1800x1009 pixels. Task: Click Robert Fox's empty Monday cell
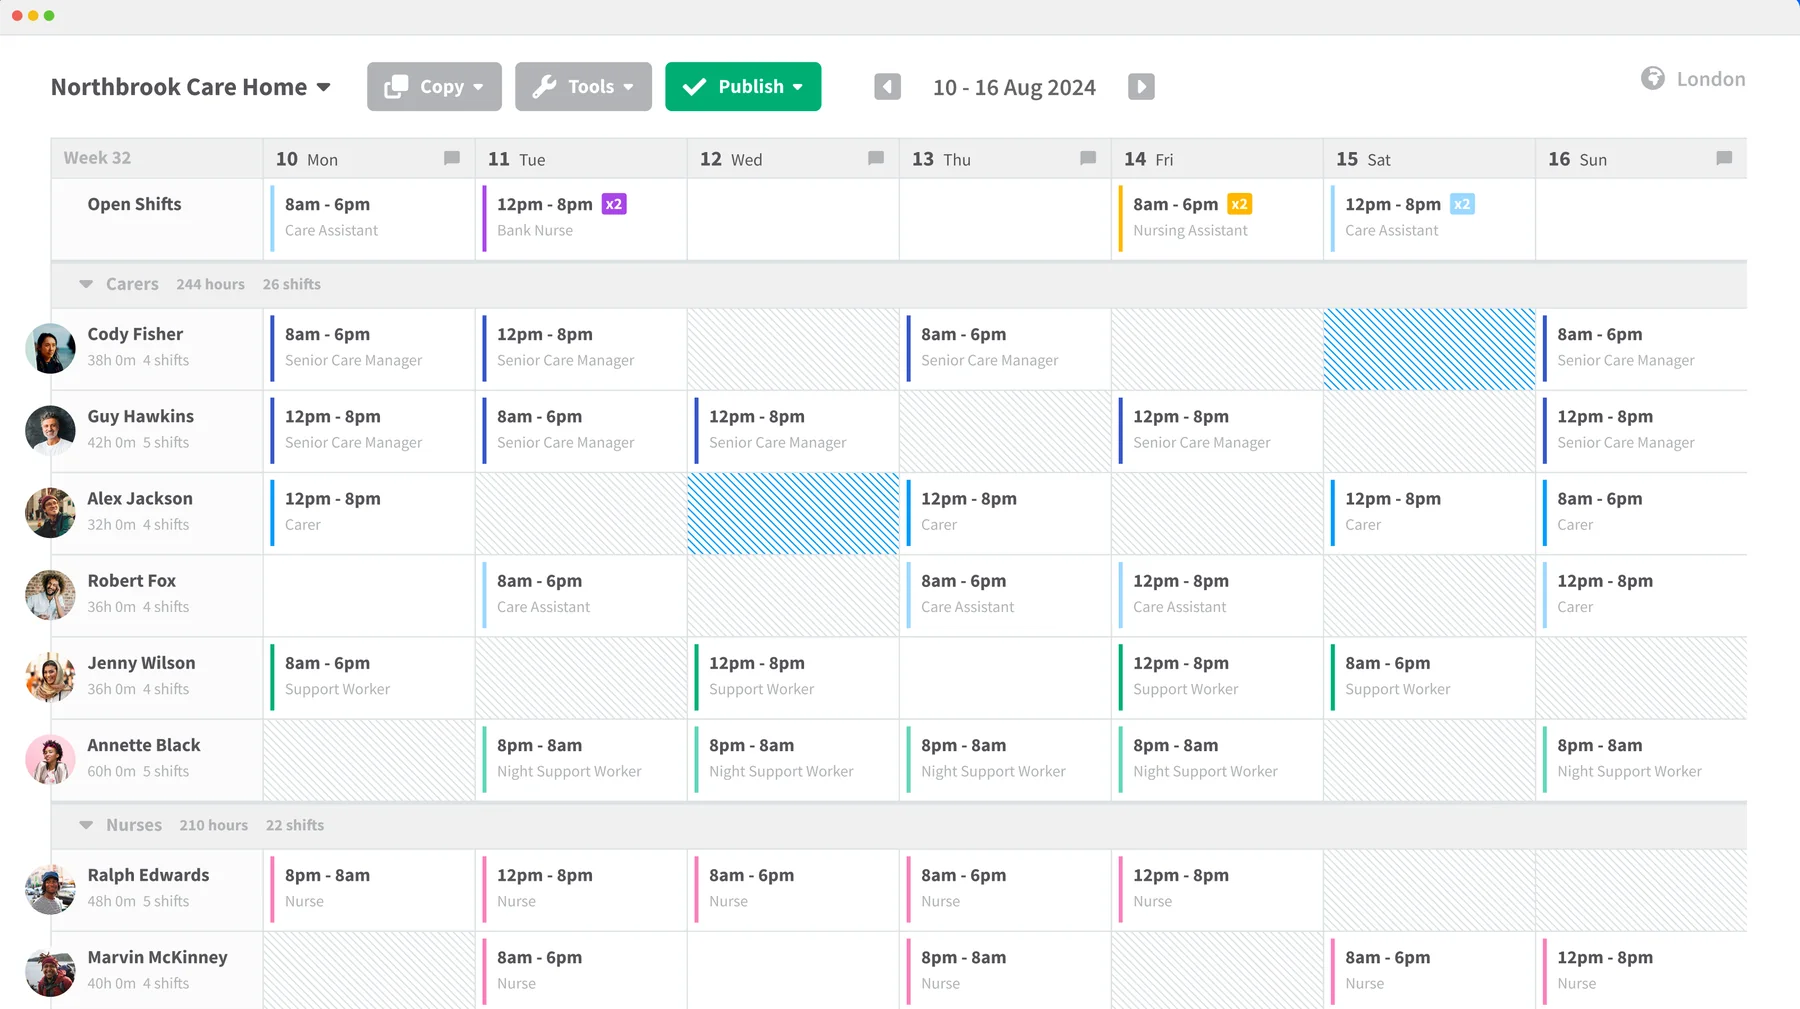click(x=369, y=596)
